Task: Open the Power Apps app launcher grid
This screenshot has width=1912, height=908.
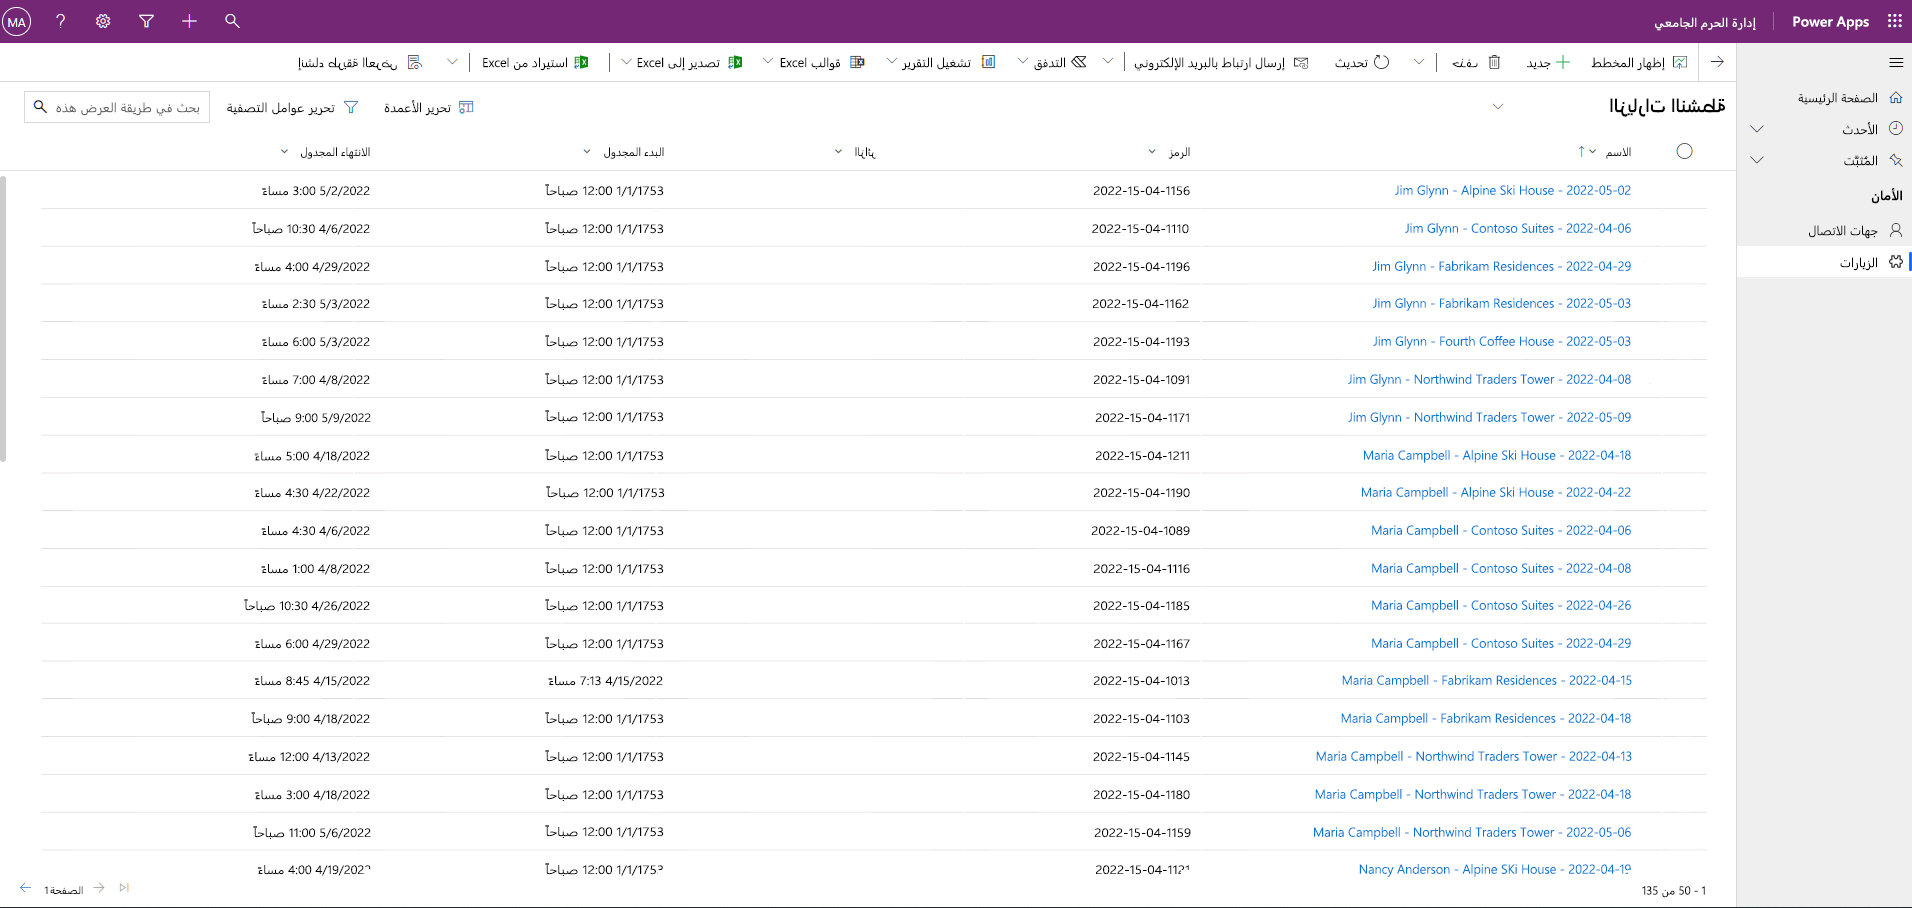Action: [1894, 21]
